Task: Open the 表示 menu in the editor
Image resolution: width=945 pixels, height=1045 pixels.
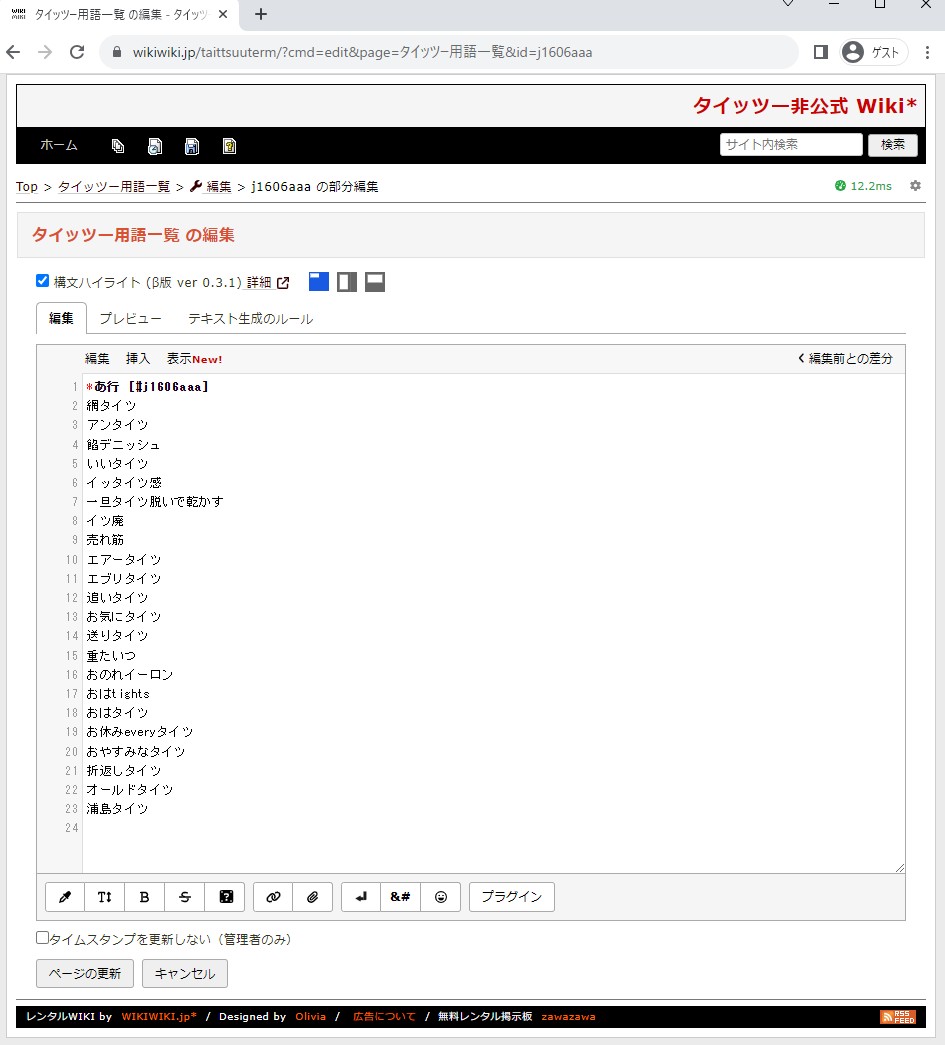Action: click(x=179, y=359)
